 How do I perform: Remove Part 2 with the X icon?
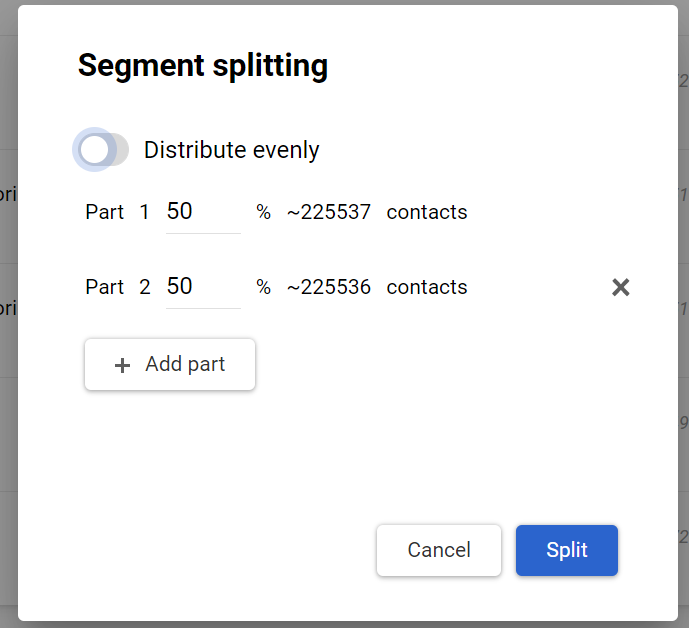point(620,288)
